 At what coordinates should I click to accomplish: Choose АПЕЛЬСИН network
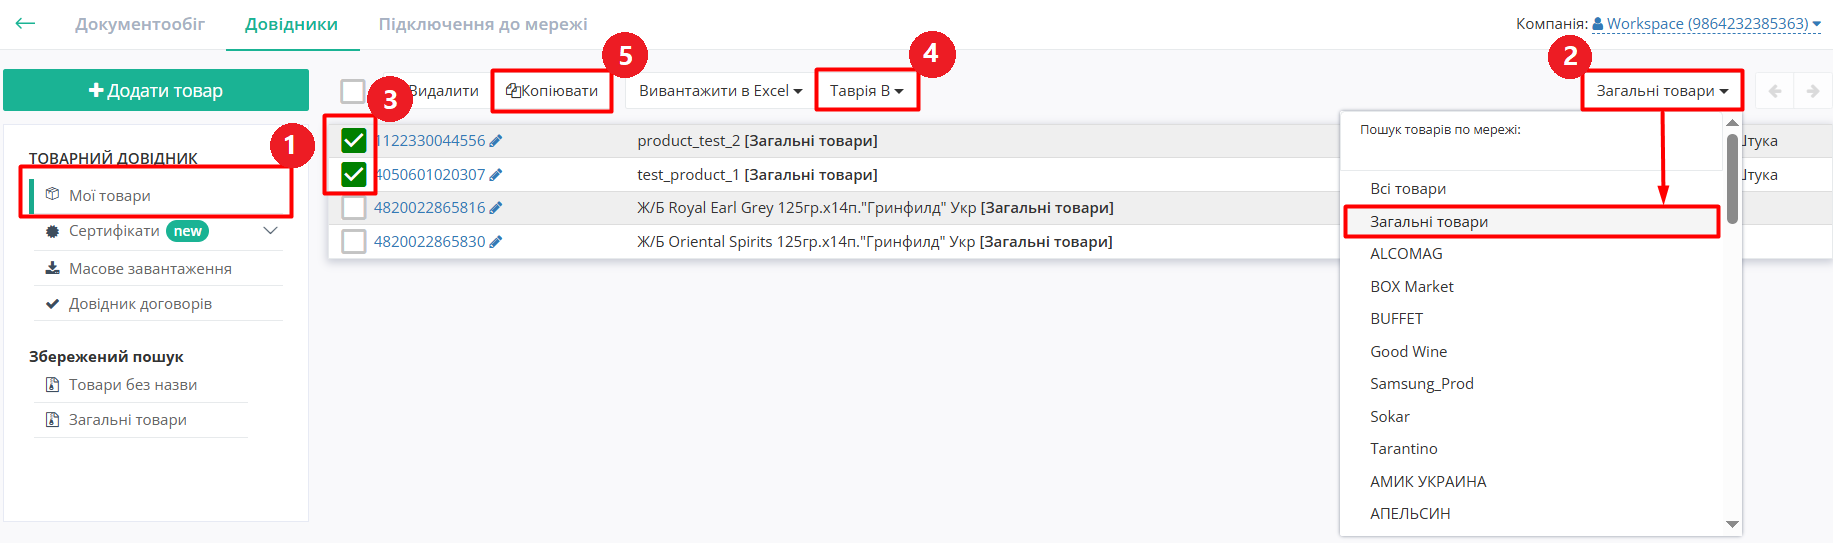(1410, 514)
